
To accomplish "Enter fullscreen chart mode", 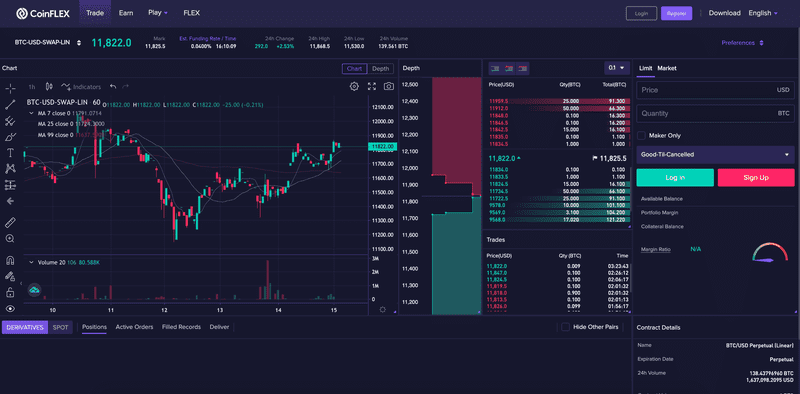I will pyautogui.click(x=372, y=86).
